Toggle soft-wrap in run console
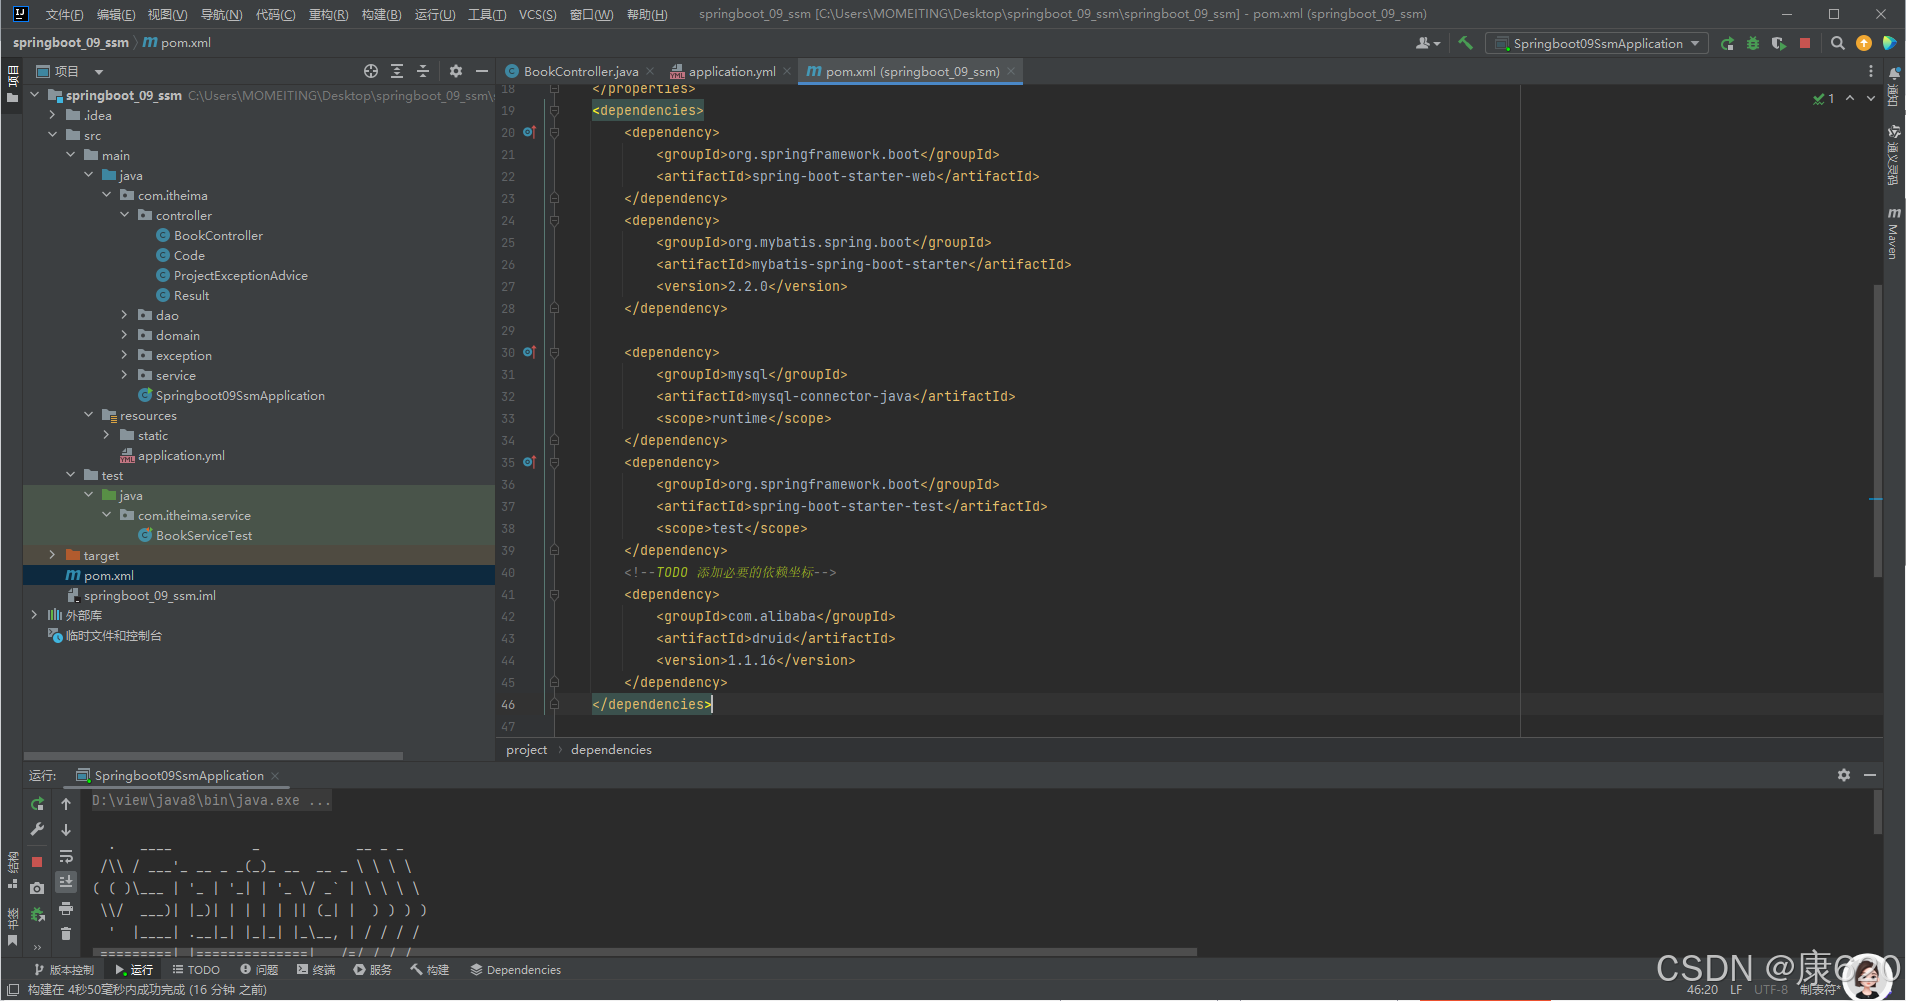This screenshot has width=1906, height=1001. [66, 856]
